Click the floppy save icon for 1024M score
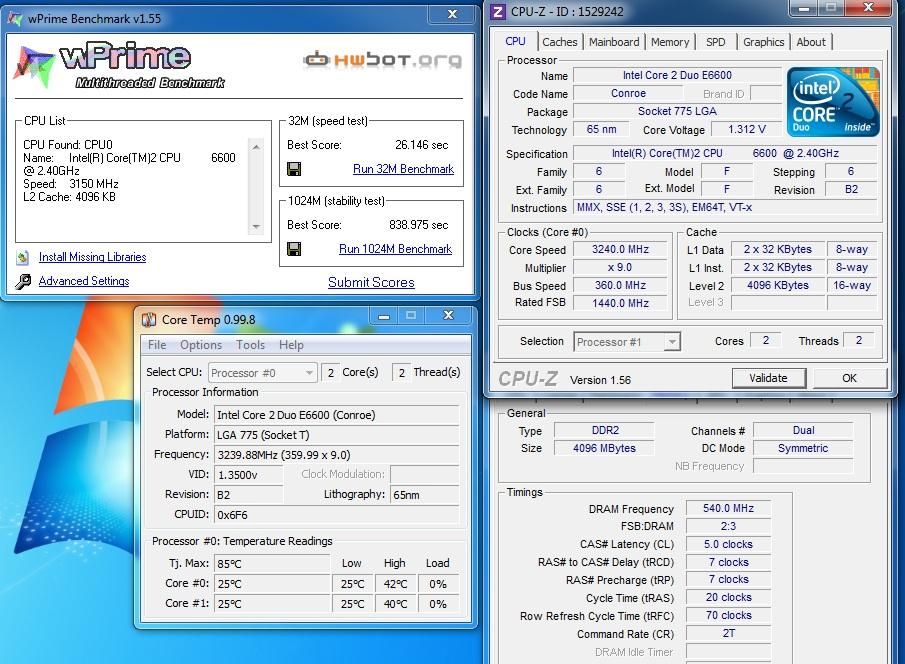This screenshot has height=664, width=905. click(294, 249)
